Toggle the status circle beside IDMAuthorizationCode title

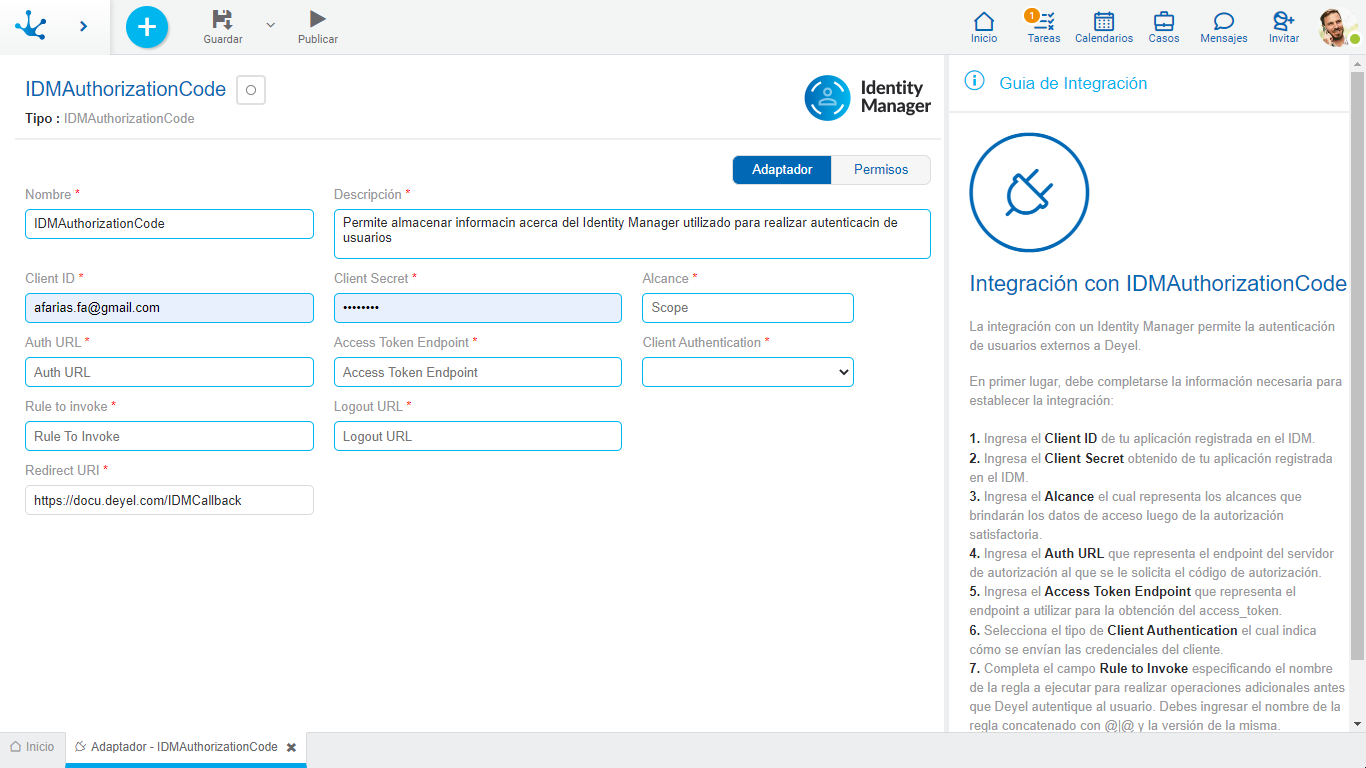pyautogui.click(x=251, y=90)
